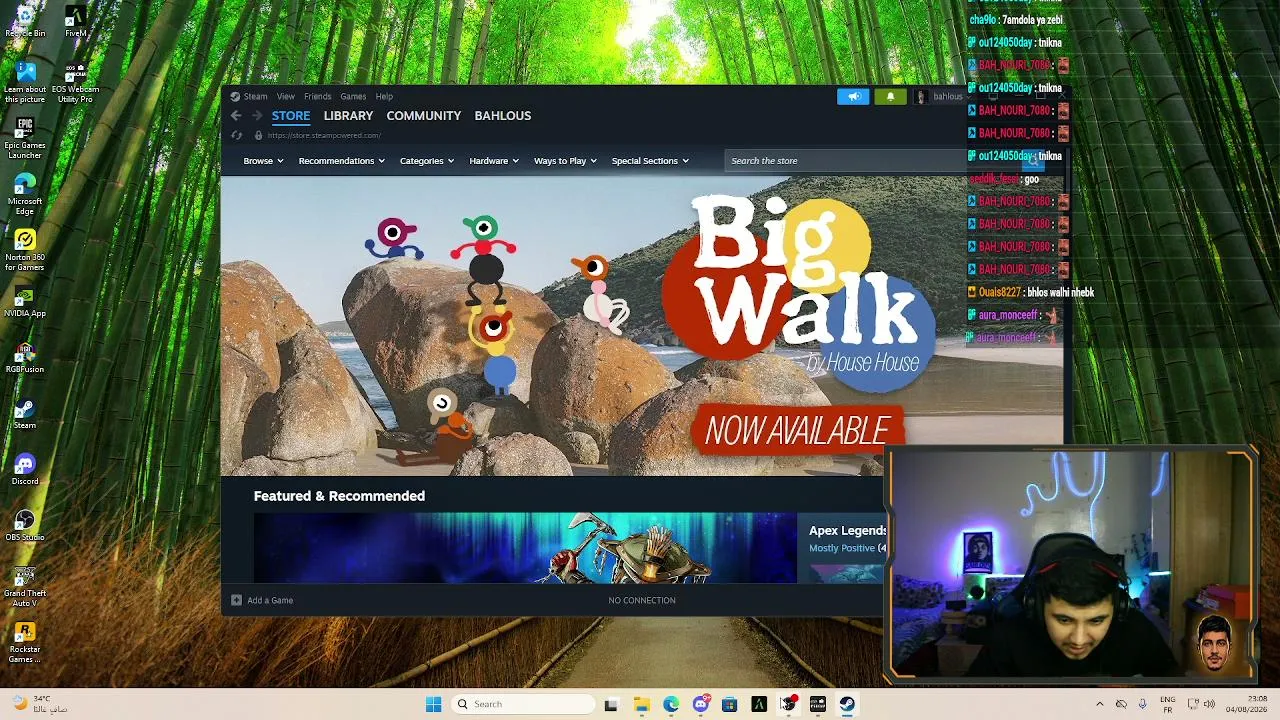Go back using Steam's back arrow
1280x720 pixels.
pyautogui.click(x=236, y=116)
